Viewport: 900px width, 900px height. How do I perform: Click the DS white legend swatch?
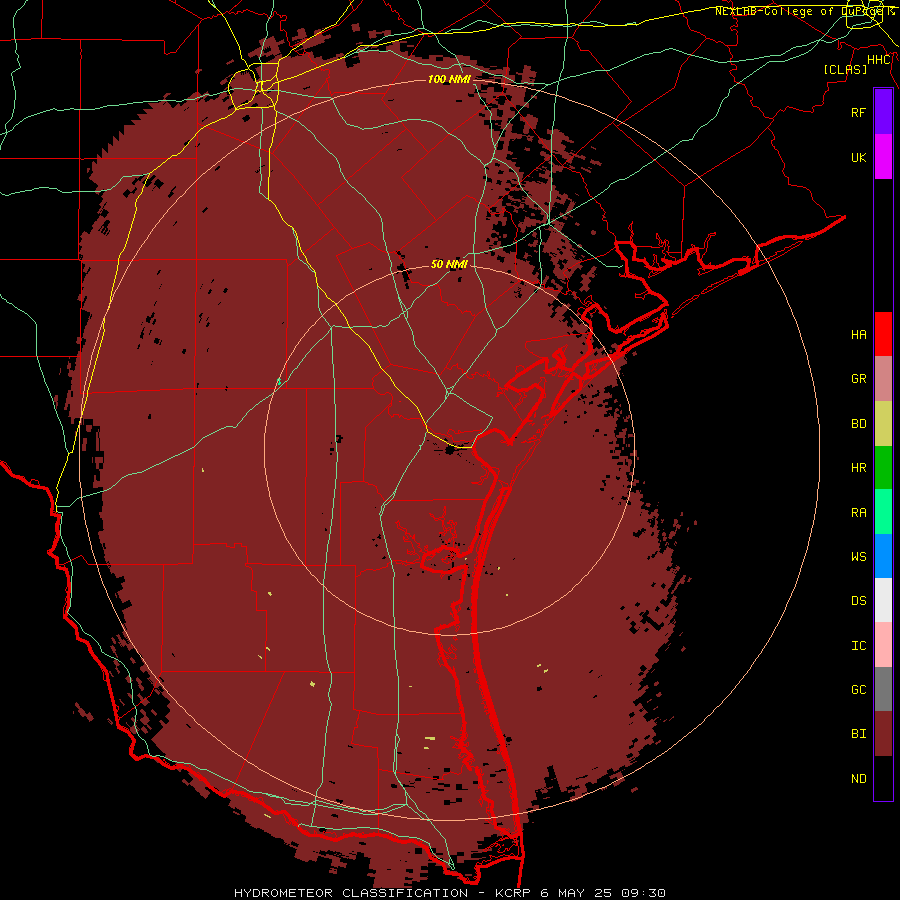coord(883,600)
